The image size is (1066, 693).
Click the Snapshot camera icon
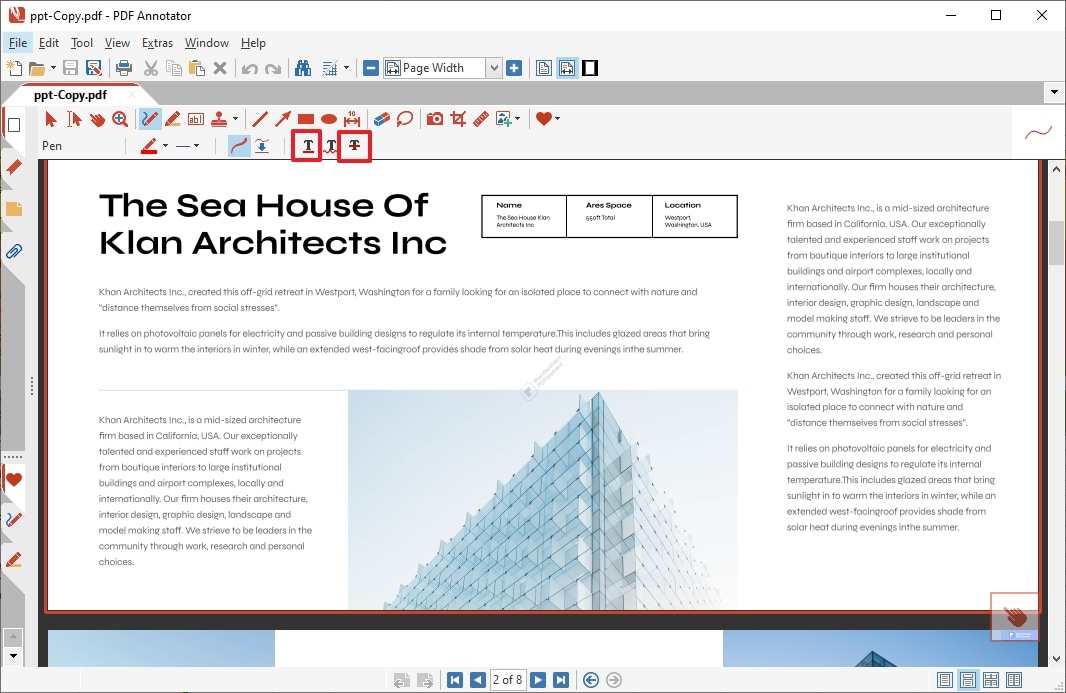(x=435, y=119)
